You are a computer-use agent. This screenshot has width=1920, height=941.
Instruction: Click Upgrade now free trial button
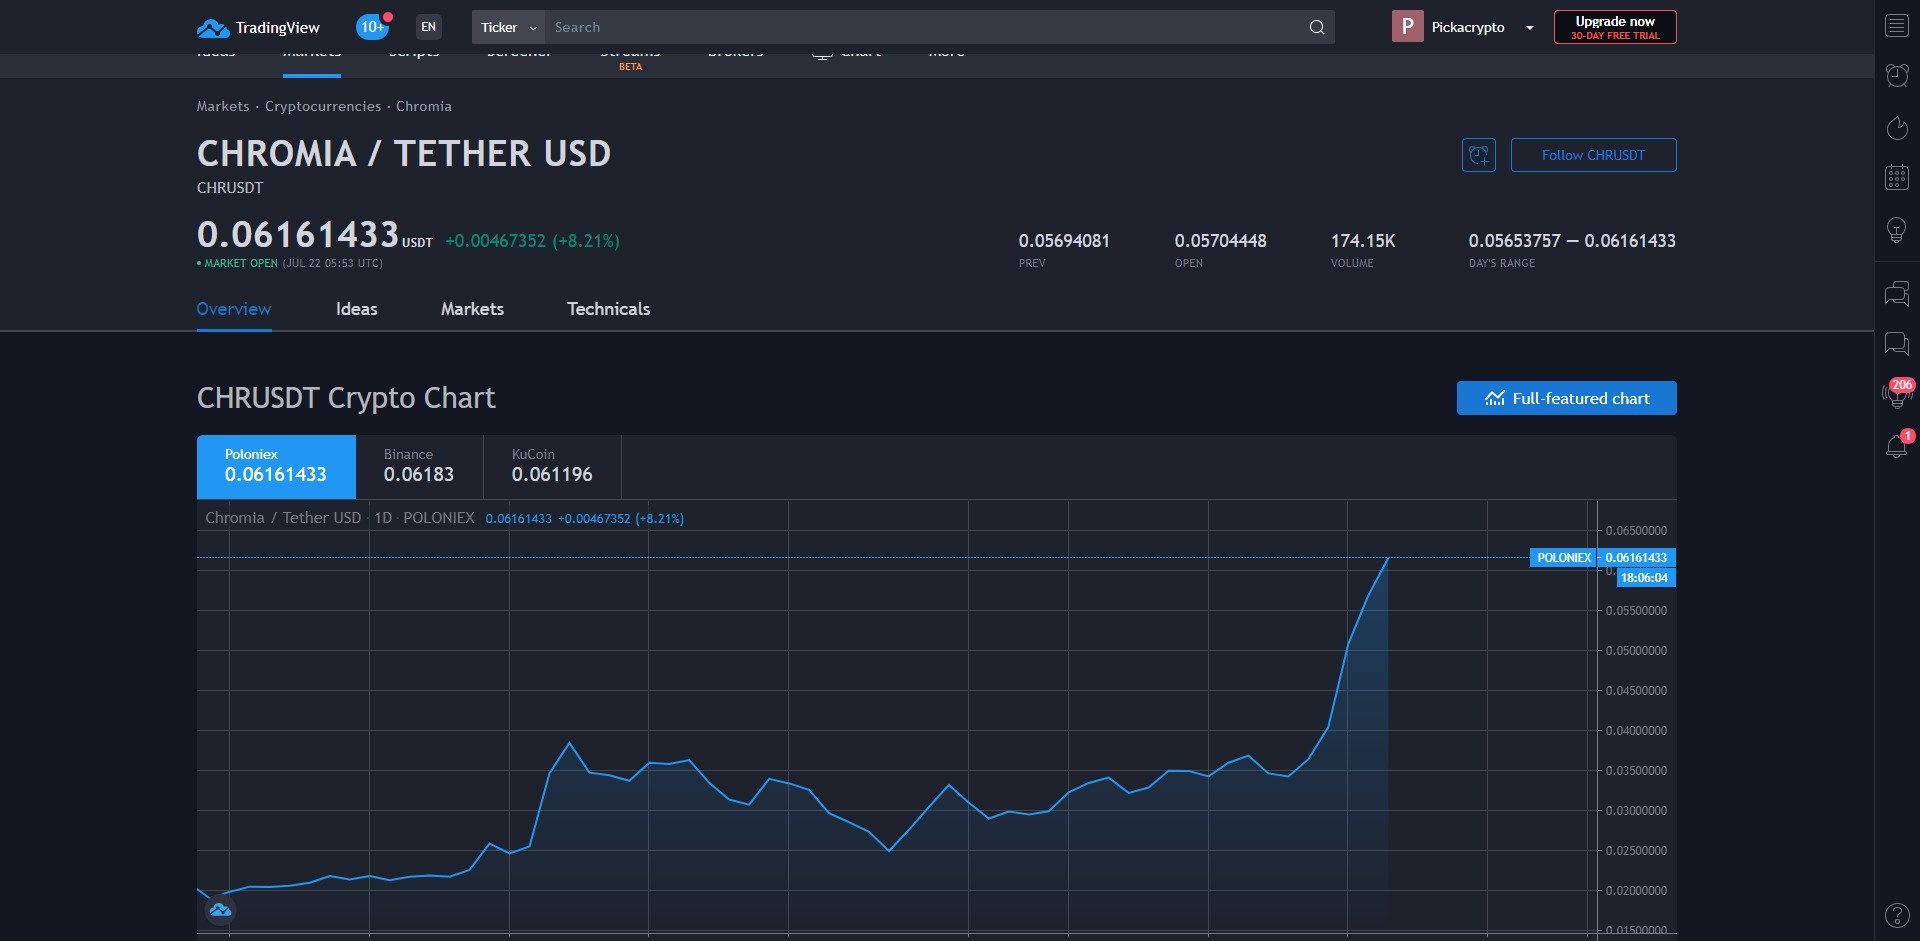click(1615, 27)
